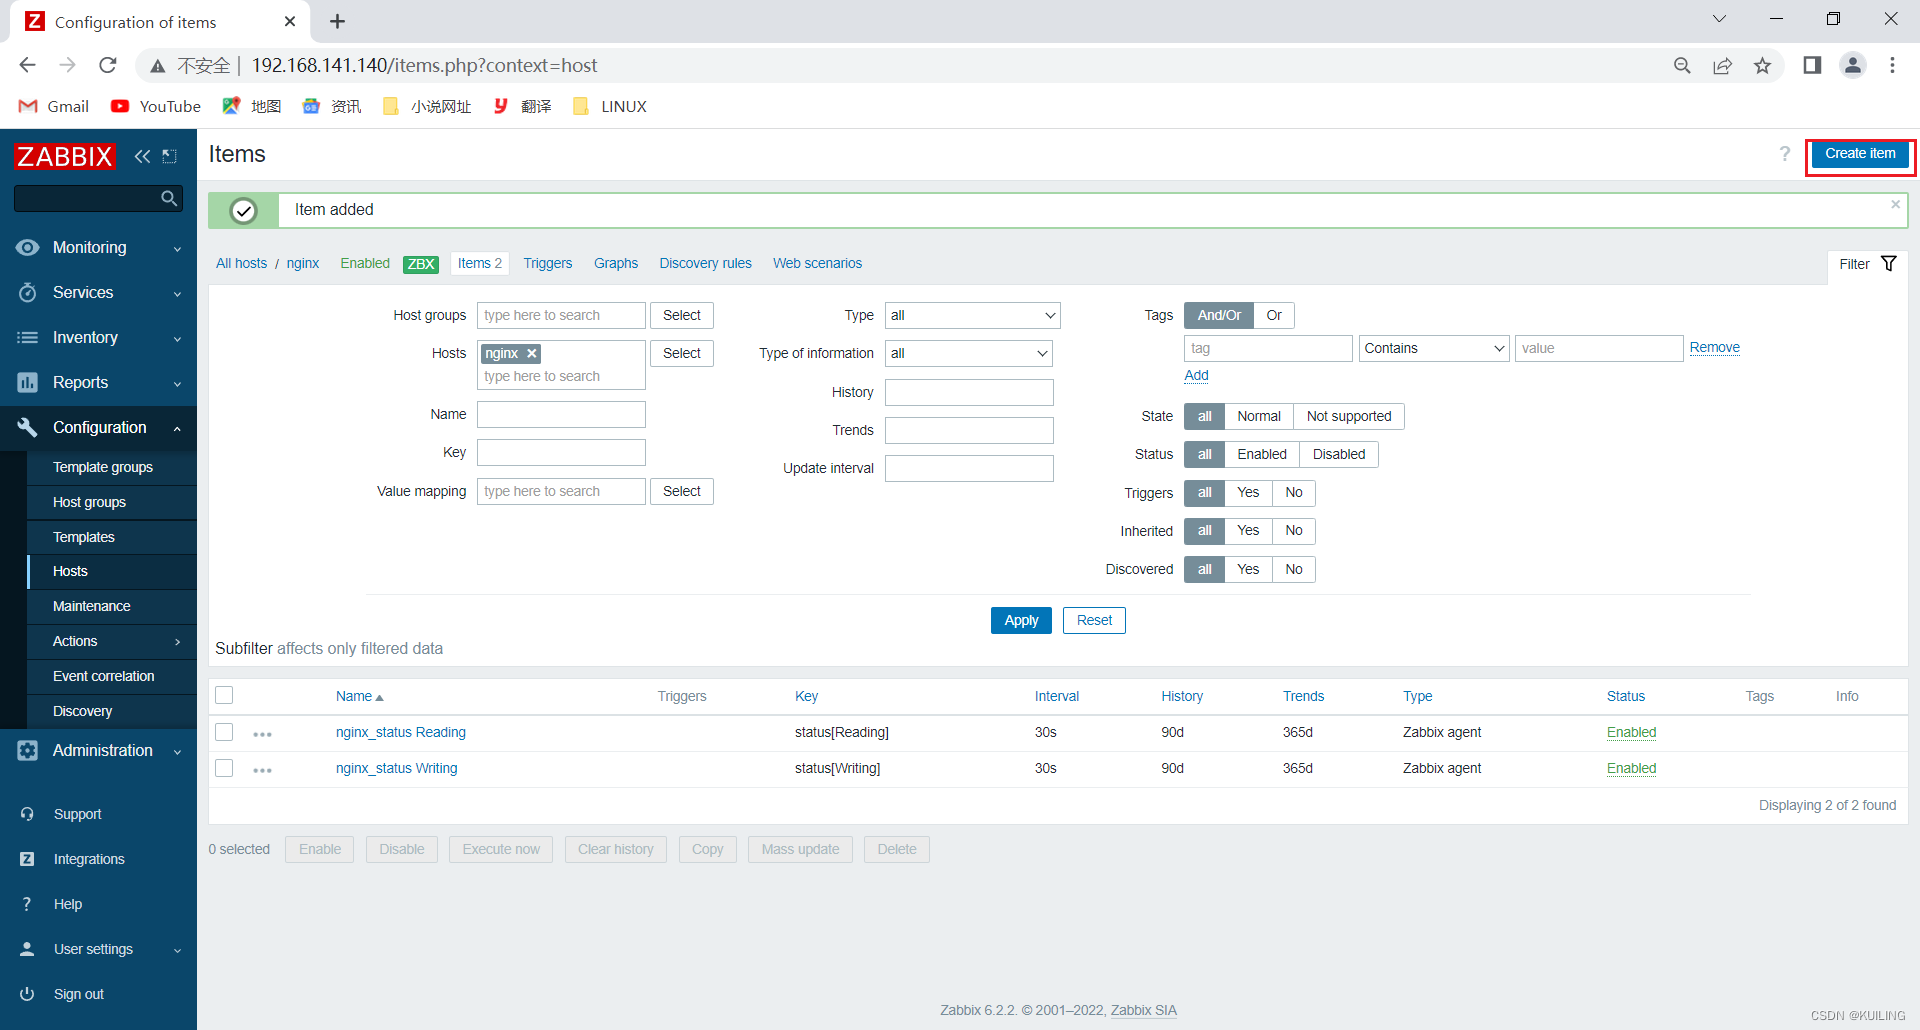This screenshot has width=1920, height=1030.
Task: Set Inherited filter to No
Action: coord(1294,530)
